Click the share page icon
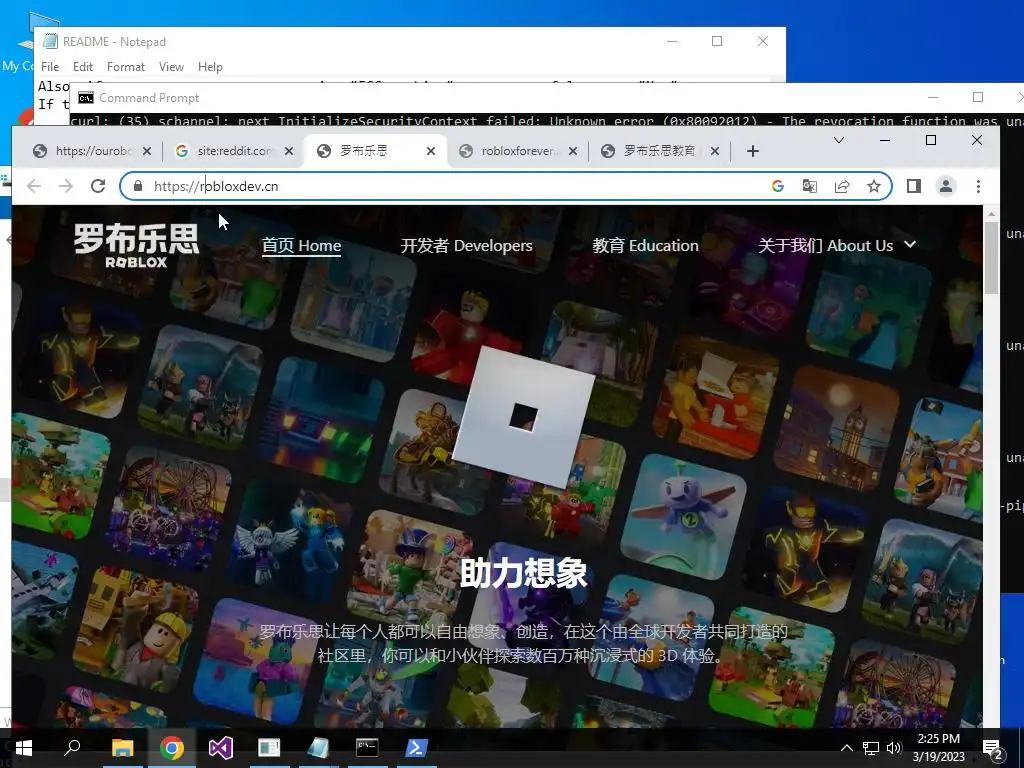 (842, 186)
